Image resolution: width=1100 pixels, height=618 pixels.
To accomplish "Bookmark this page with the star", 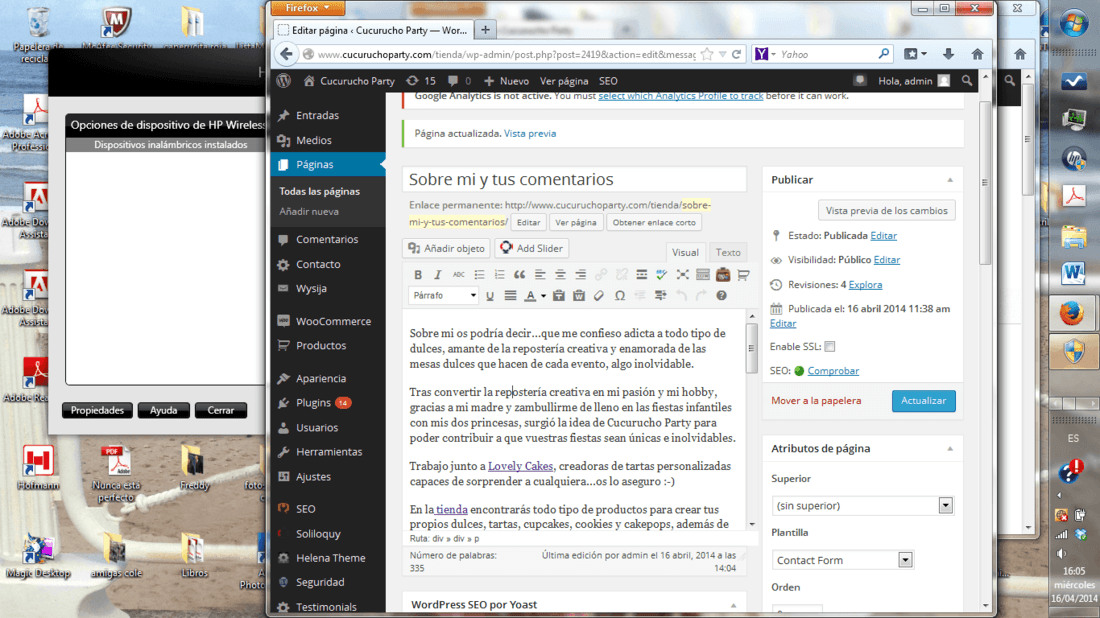I will click(707, 54).
